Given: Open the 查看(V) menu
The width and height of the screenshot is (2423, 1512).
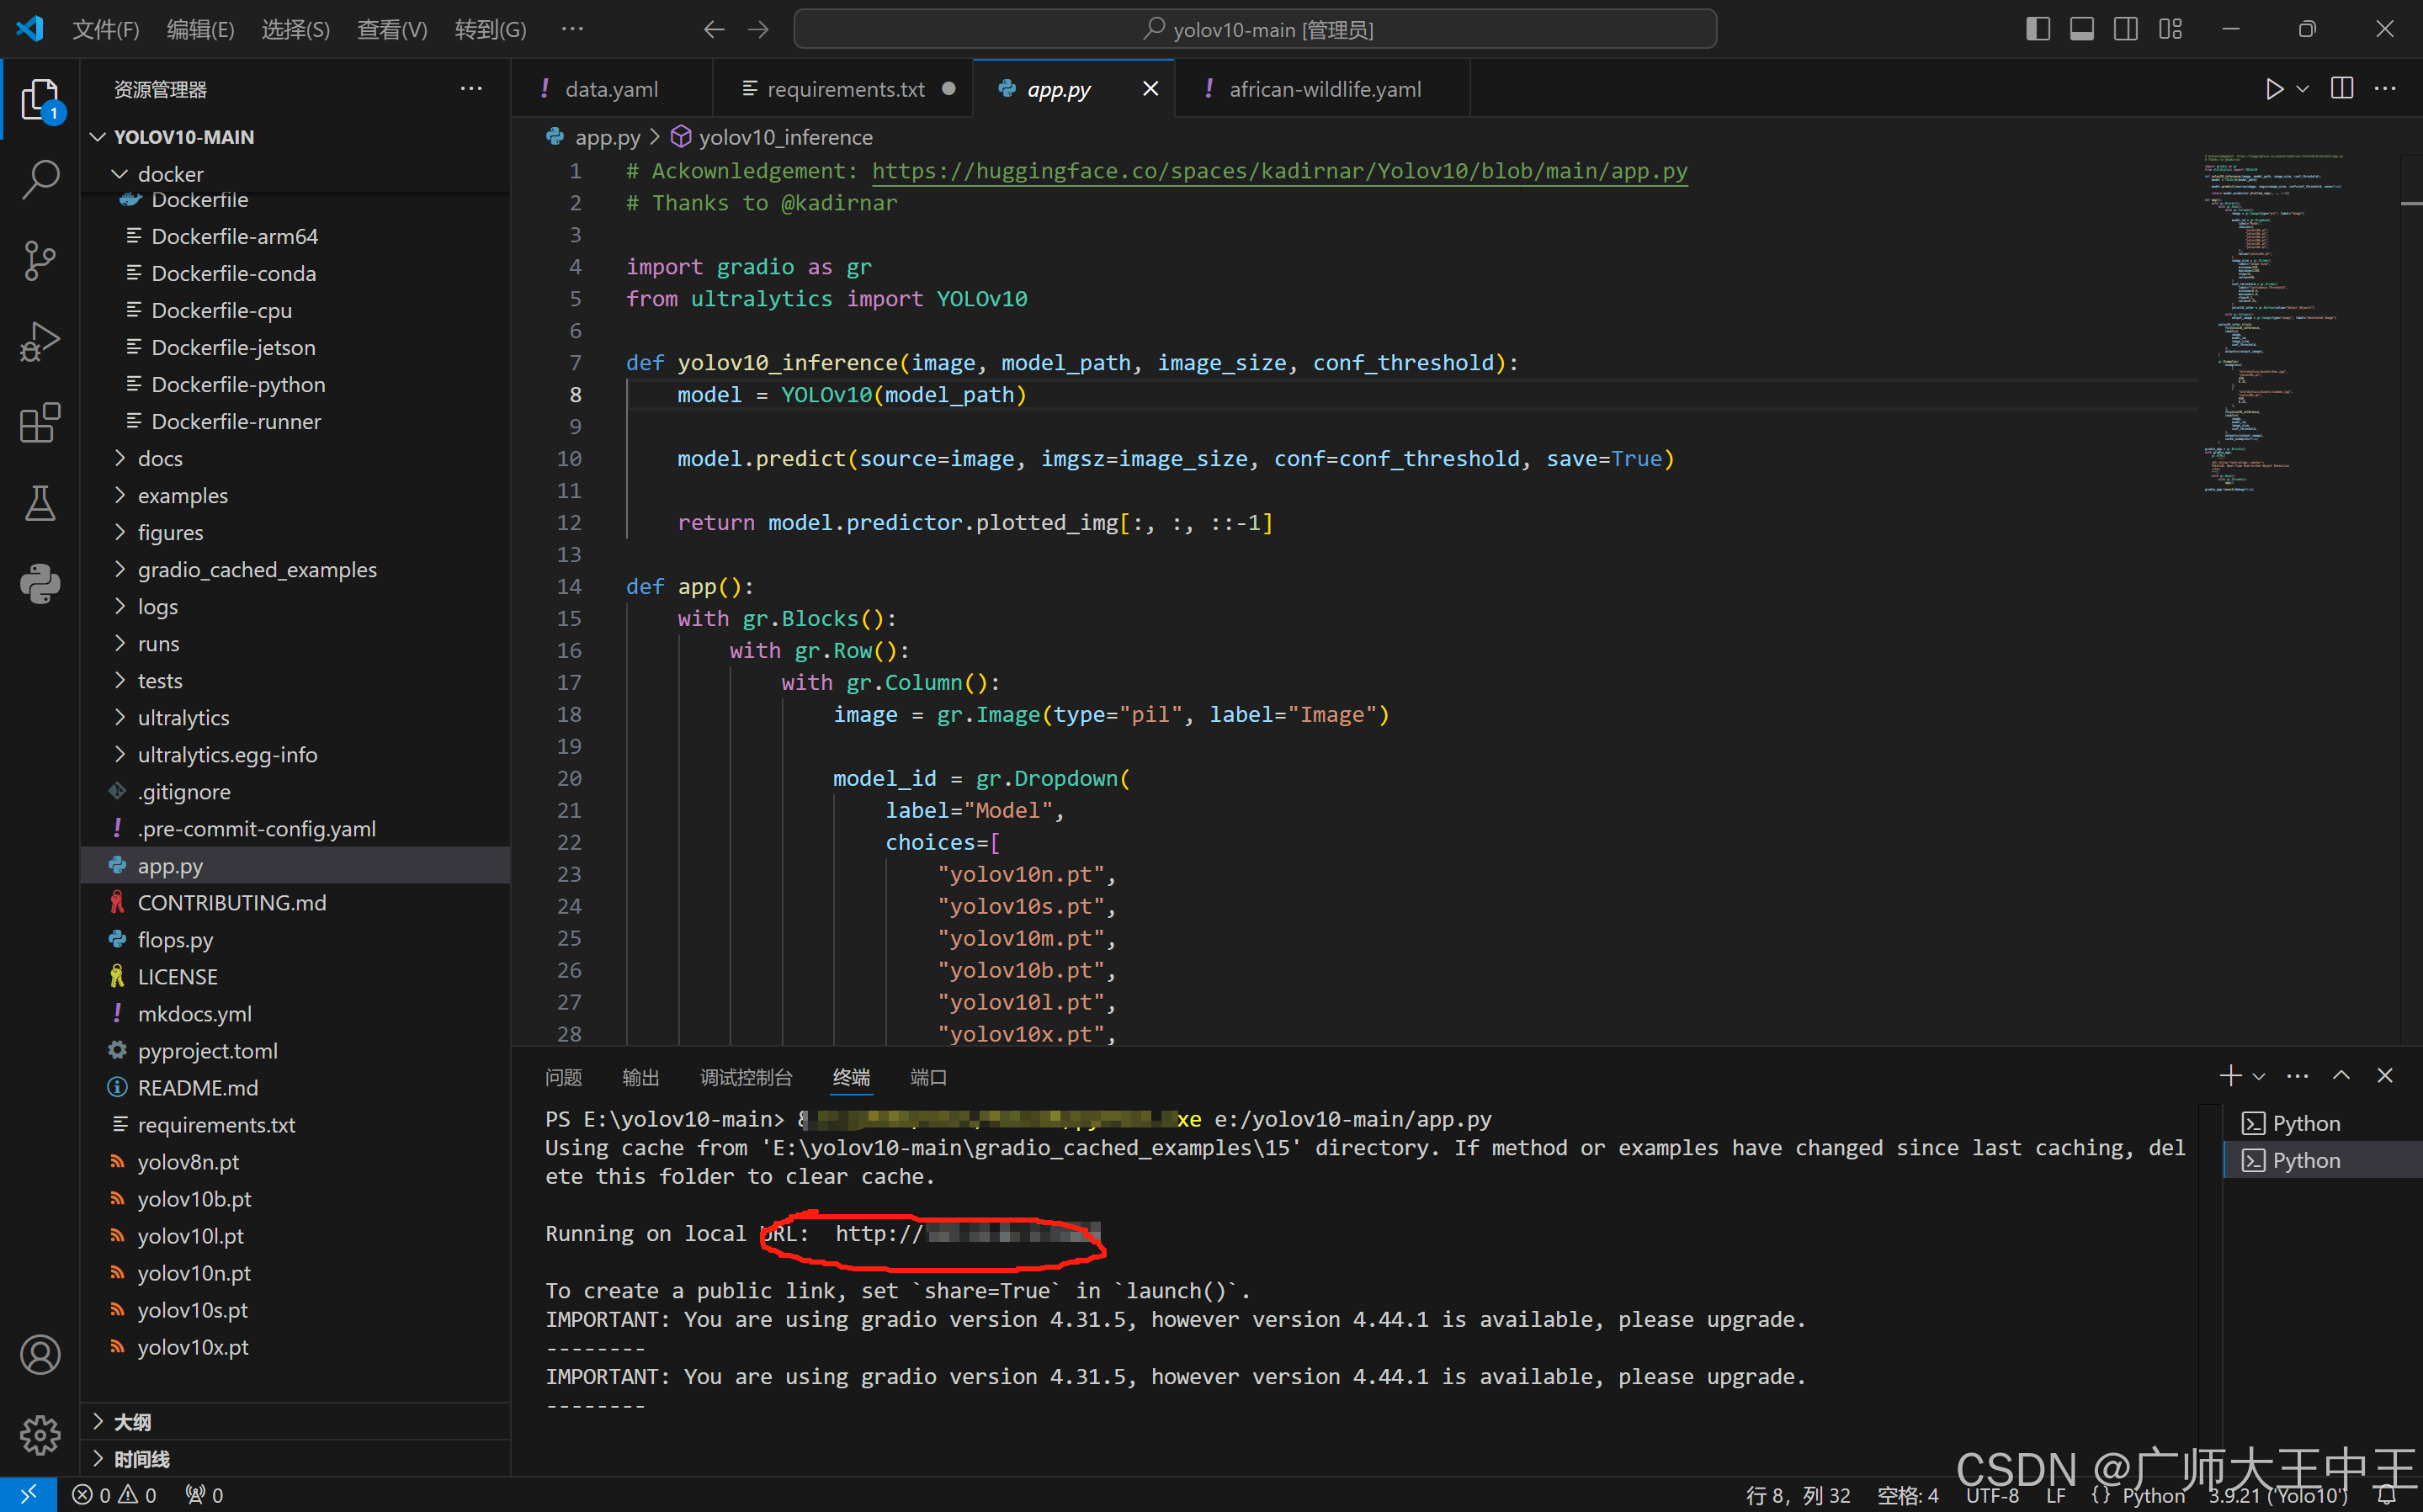Looking at the screenshot, I should coord(392,30).
